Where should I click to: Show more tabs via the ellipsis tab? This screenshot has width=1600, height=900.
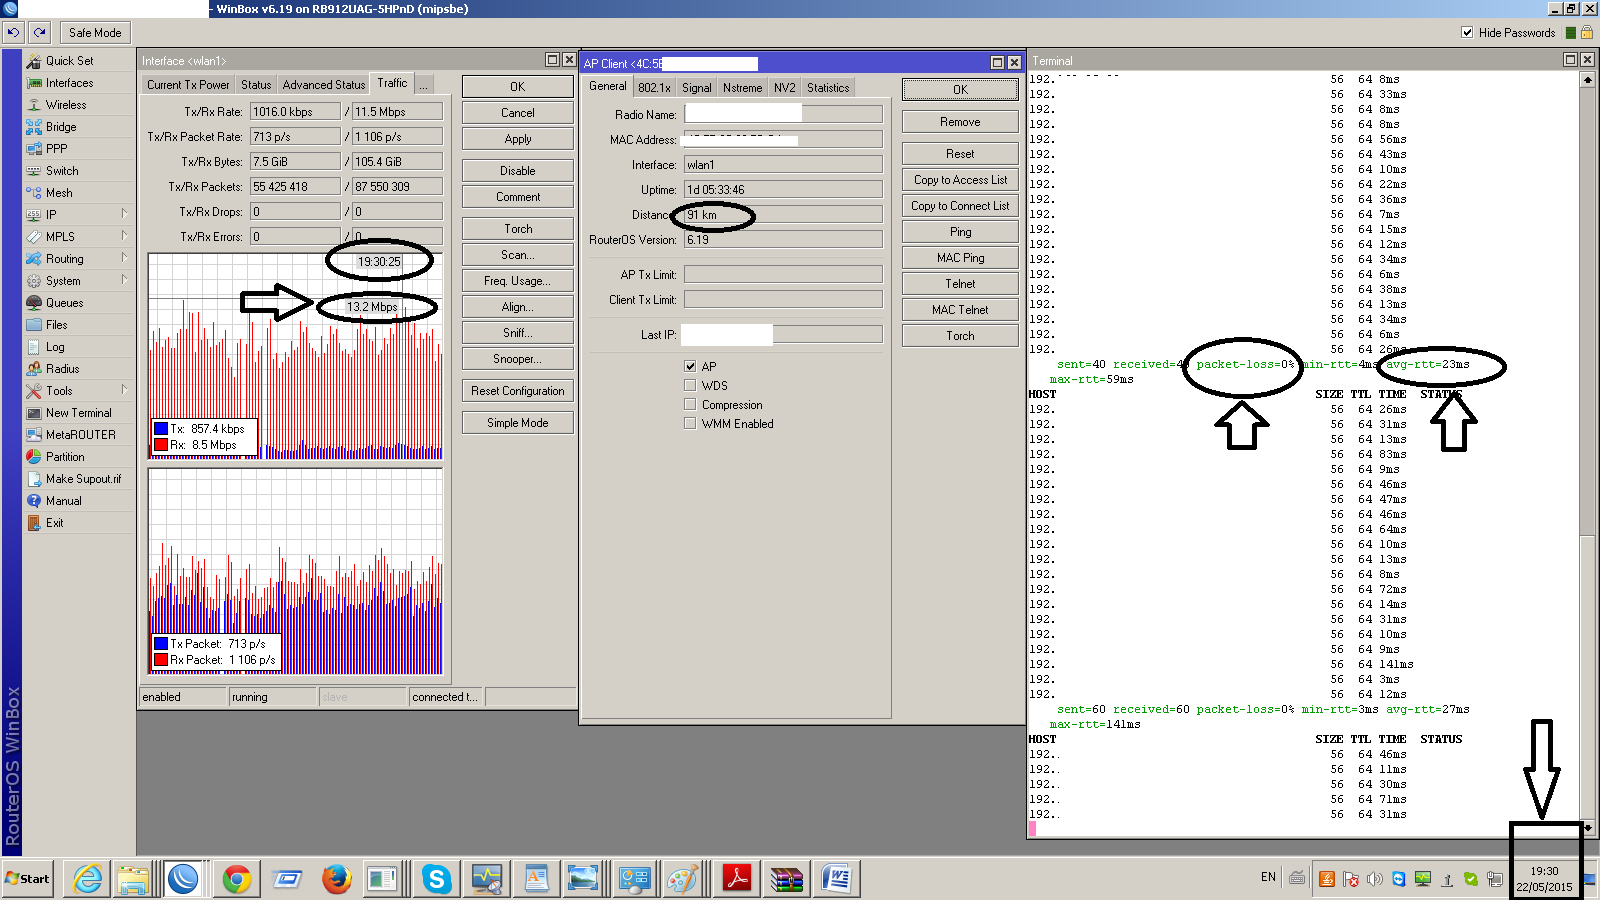pos(424,85)
